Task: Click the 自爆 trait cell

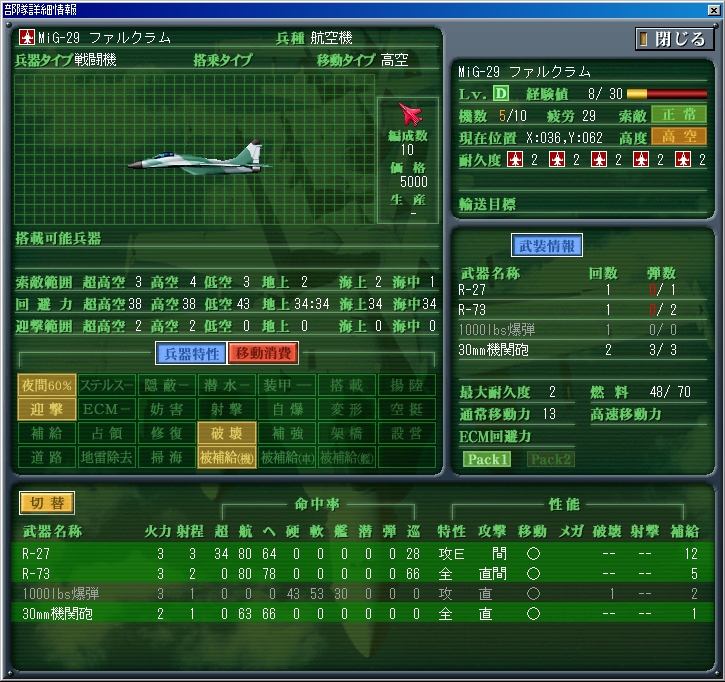Action: 287,409
